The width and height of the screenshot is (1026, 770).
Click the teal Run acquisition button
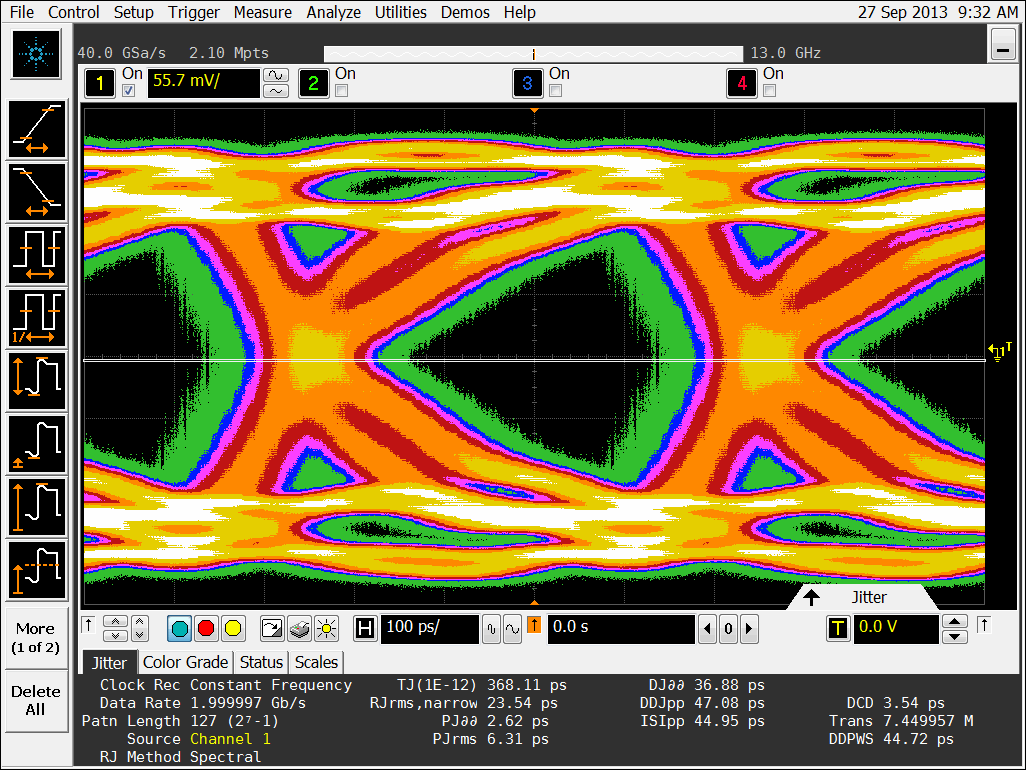click(179, 629)
